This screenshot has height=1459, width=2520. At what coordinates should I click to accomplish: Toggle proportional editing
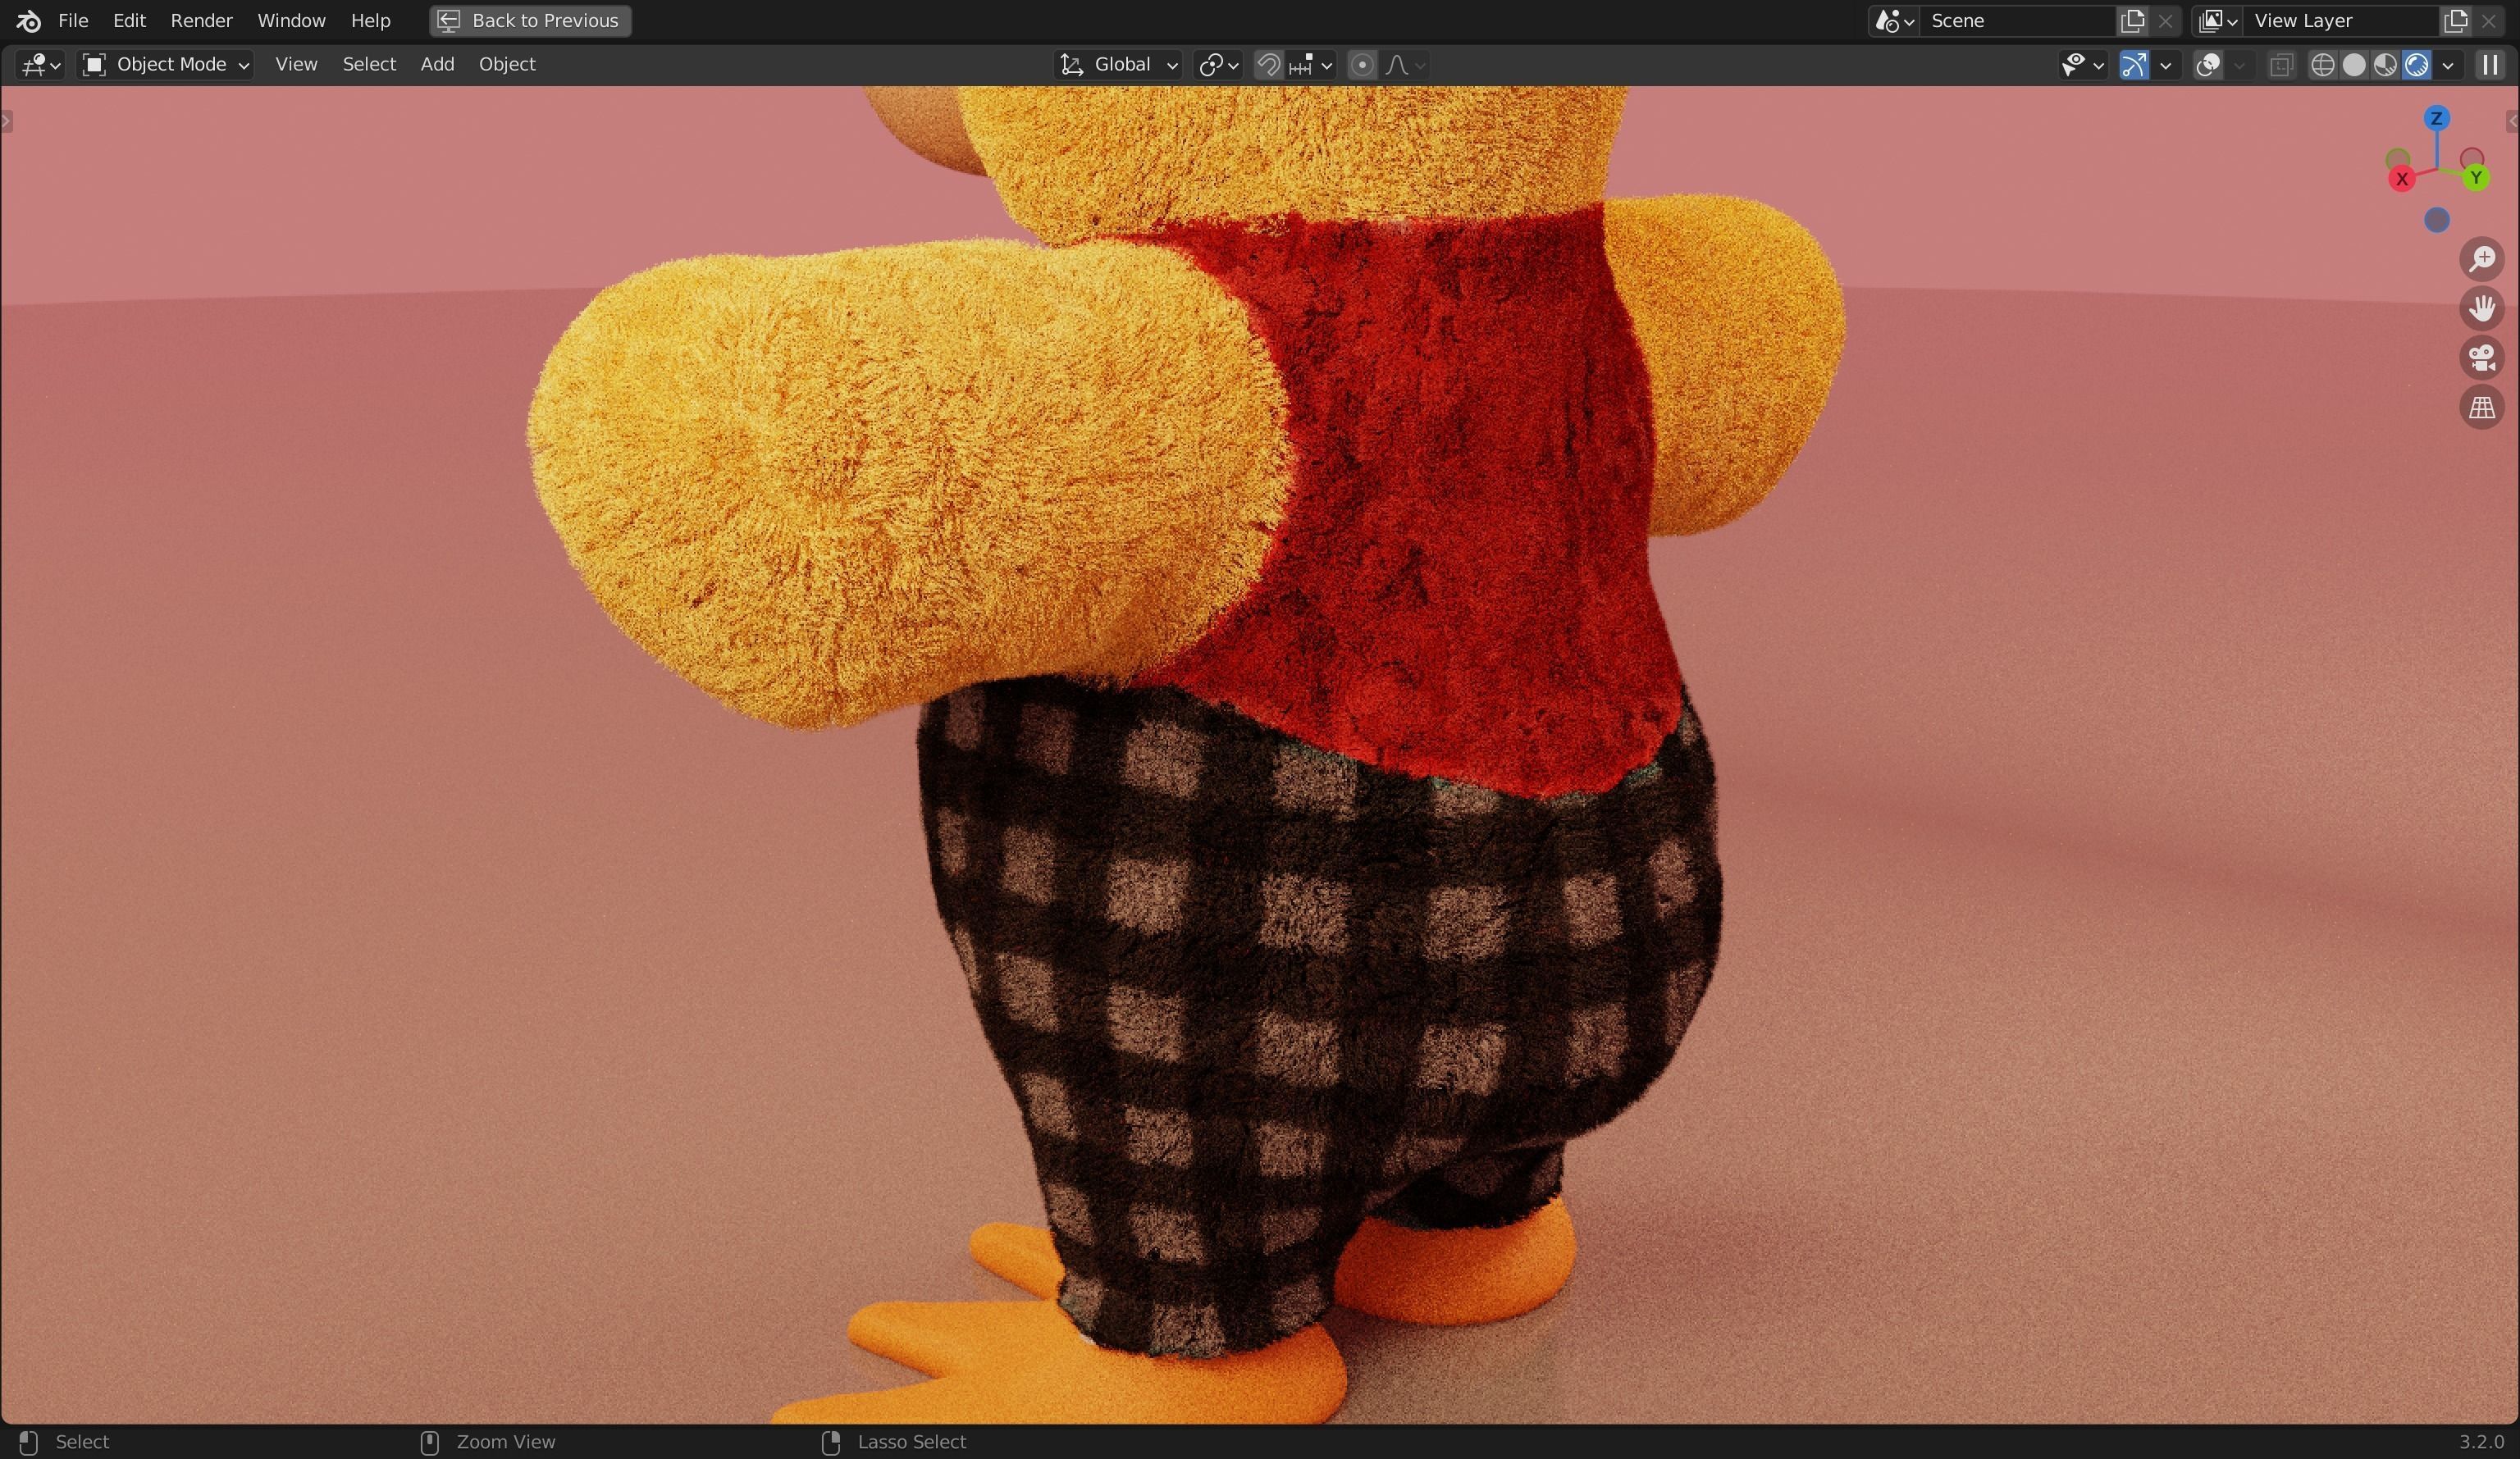pos(1361,65)
